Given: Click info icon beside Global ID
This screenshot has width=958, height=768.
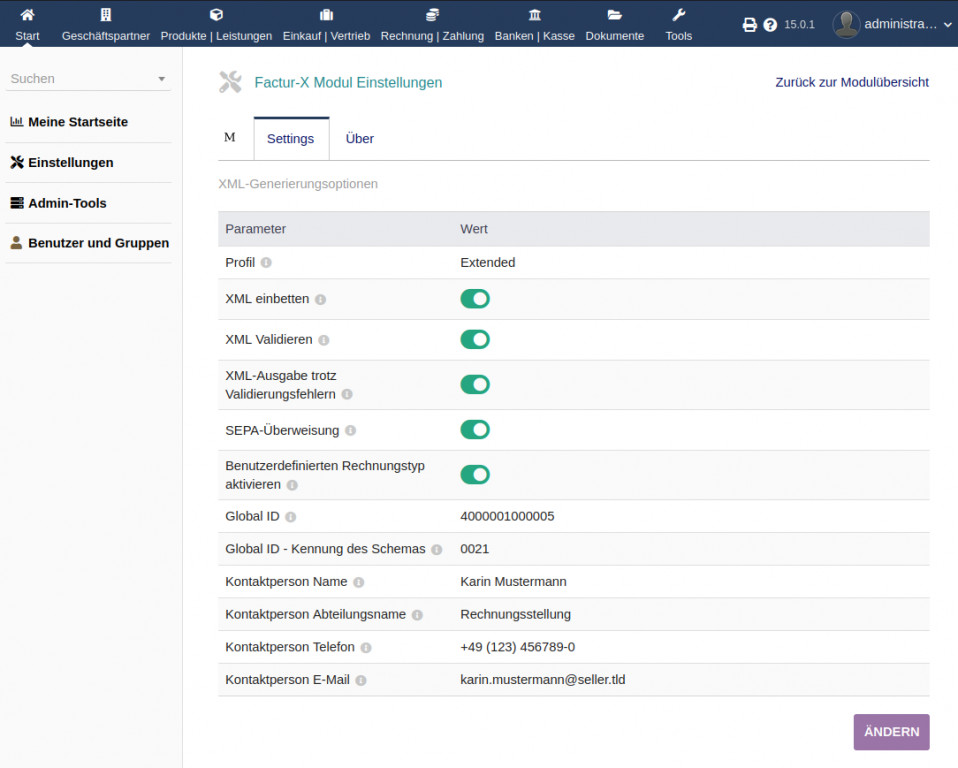Looking at the screenshot, I should click(290, 517).
